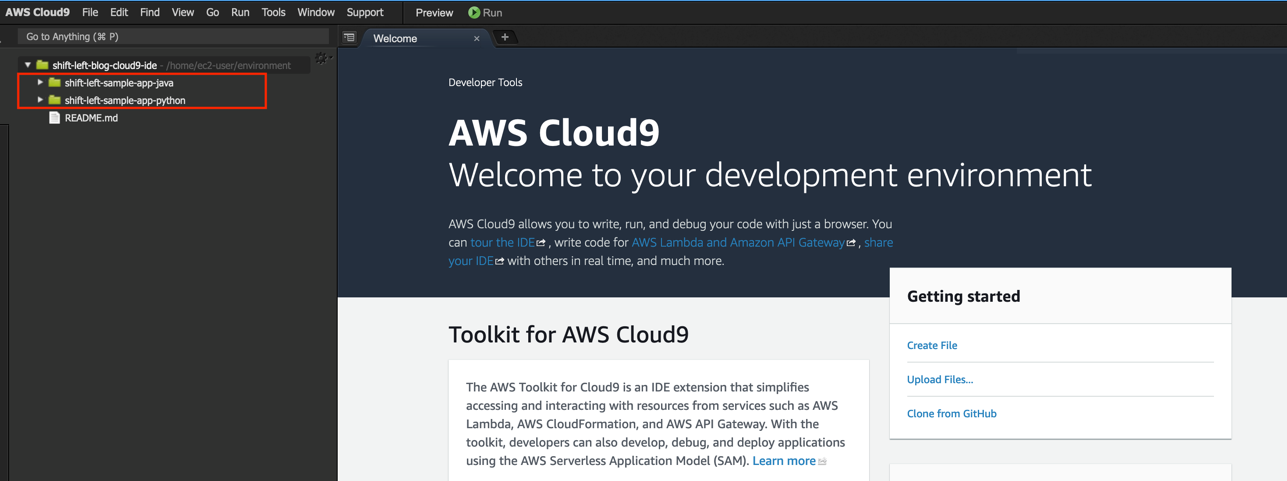
Task: Open the File menu
Action: (x=90, y=13)
